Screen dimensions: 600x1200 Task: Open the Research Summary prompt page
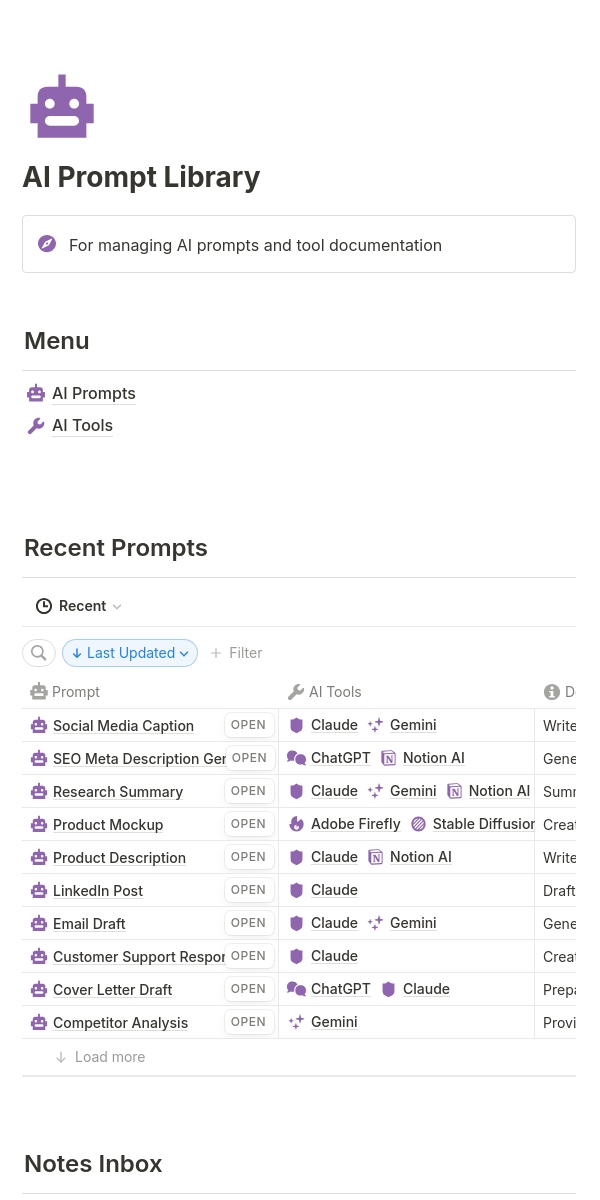coord(118,792)
